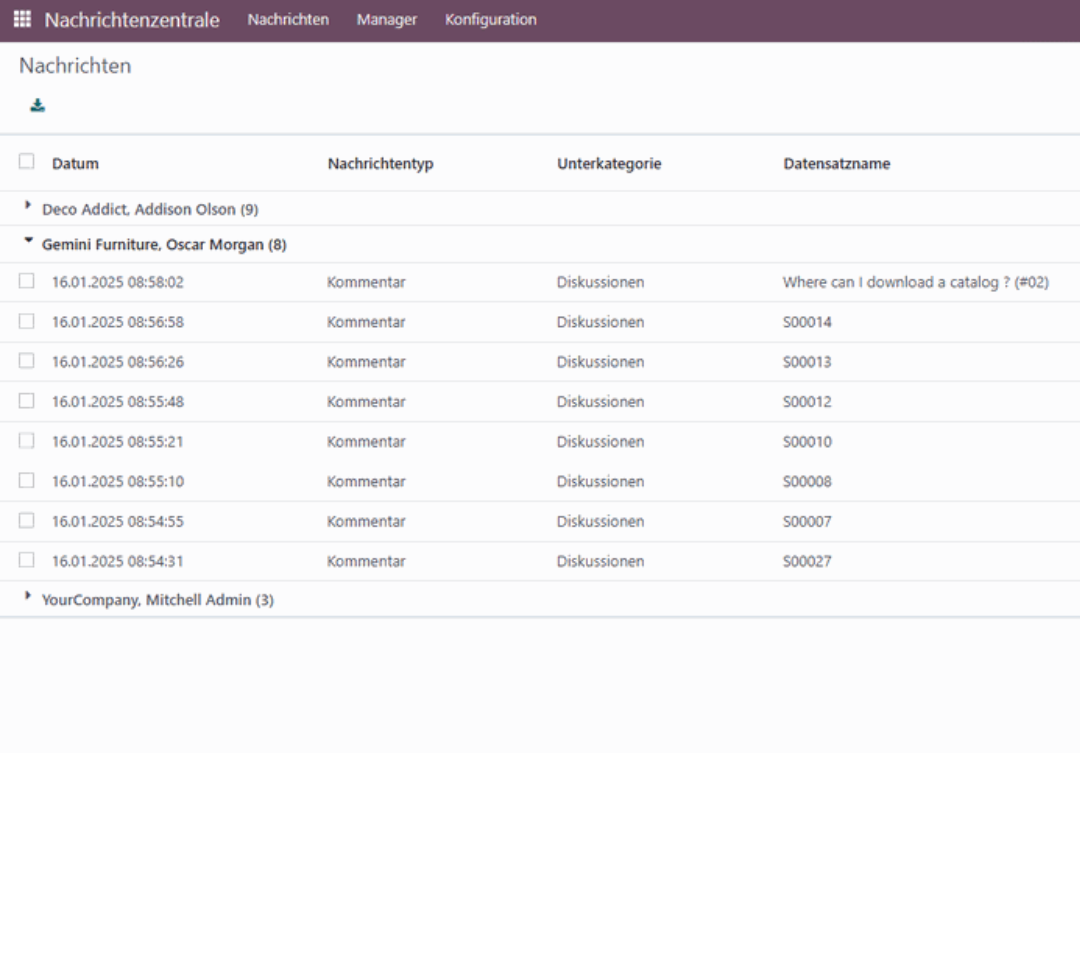1080x960 pixels.
Task: Open the Konfiguration menu
Action: 490,19
